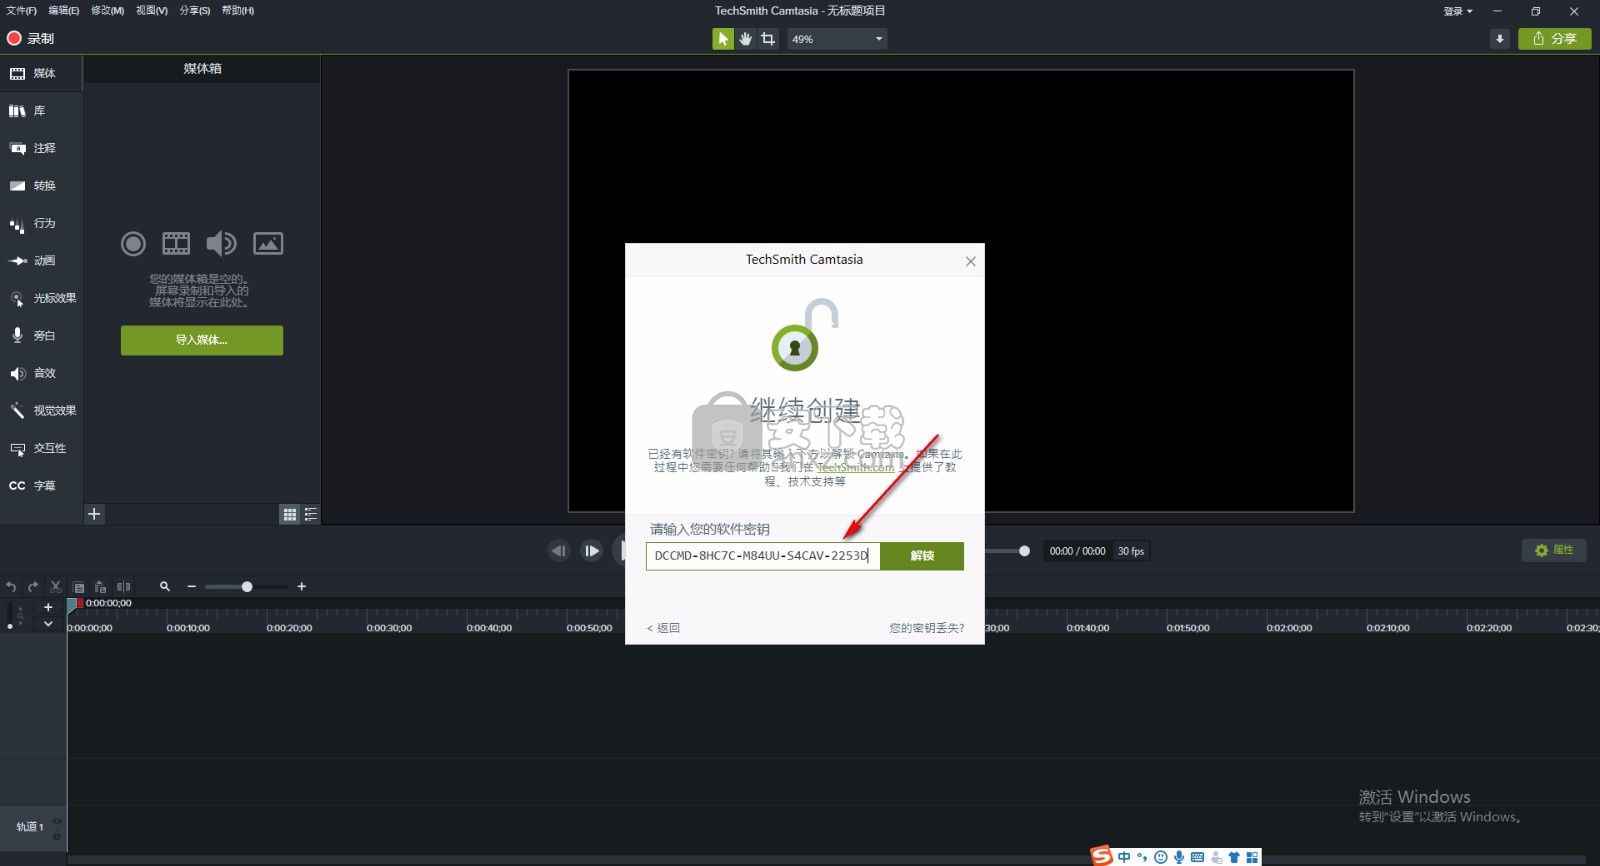Click the Sogou 中 language toggle
This screenshot has width=1600, height=866.
pos(1124,857)
